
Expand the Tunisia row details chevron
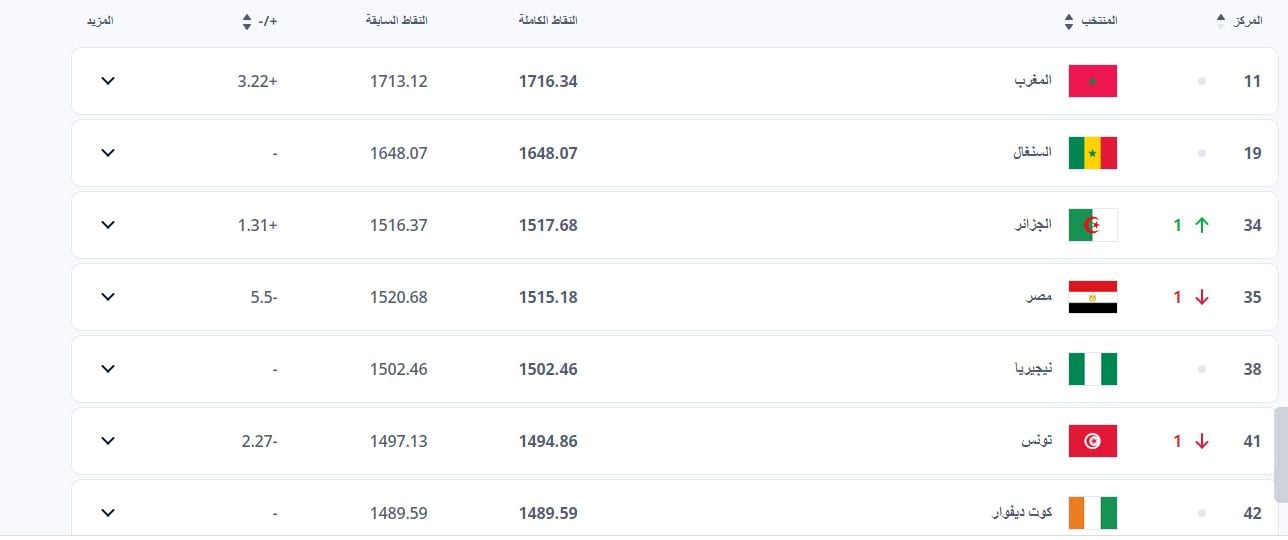[x=108, y=441]
